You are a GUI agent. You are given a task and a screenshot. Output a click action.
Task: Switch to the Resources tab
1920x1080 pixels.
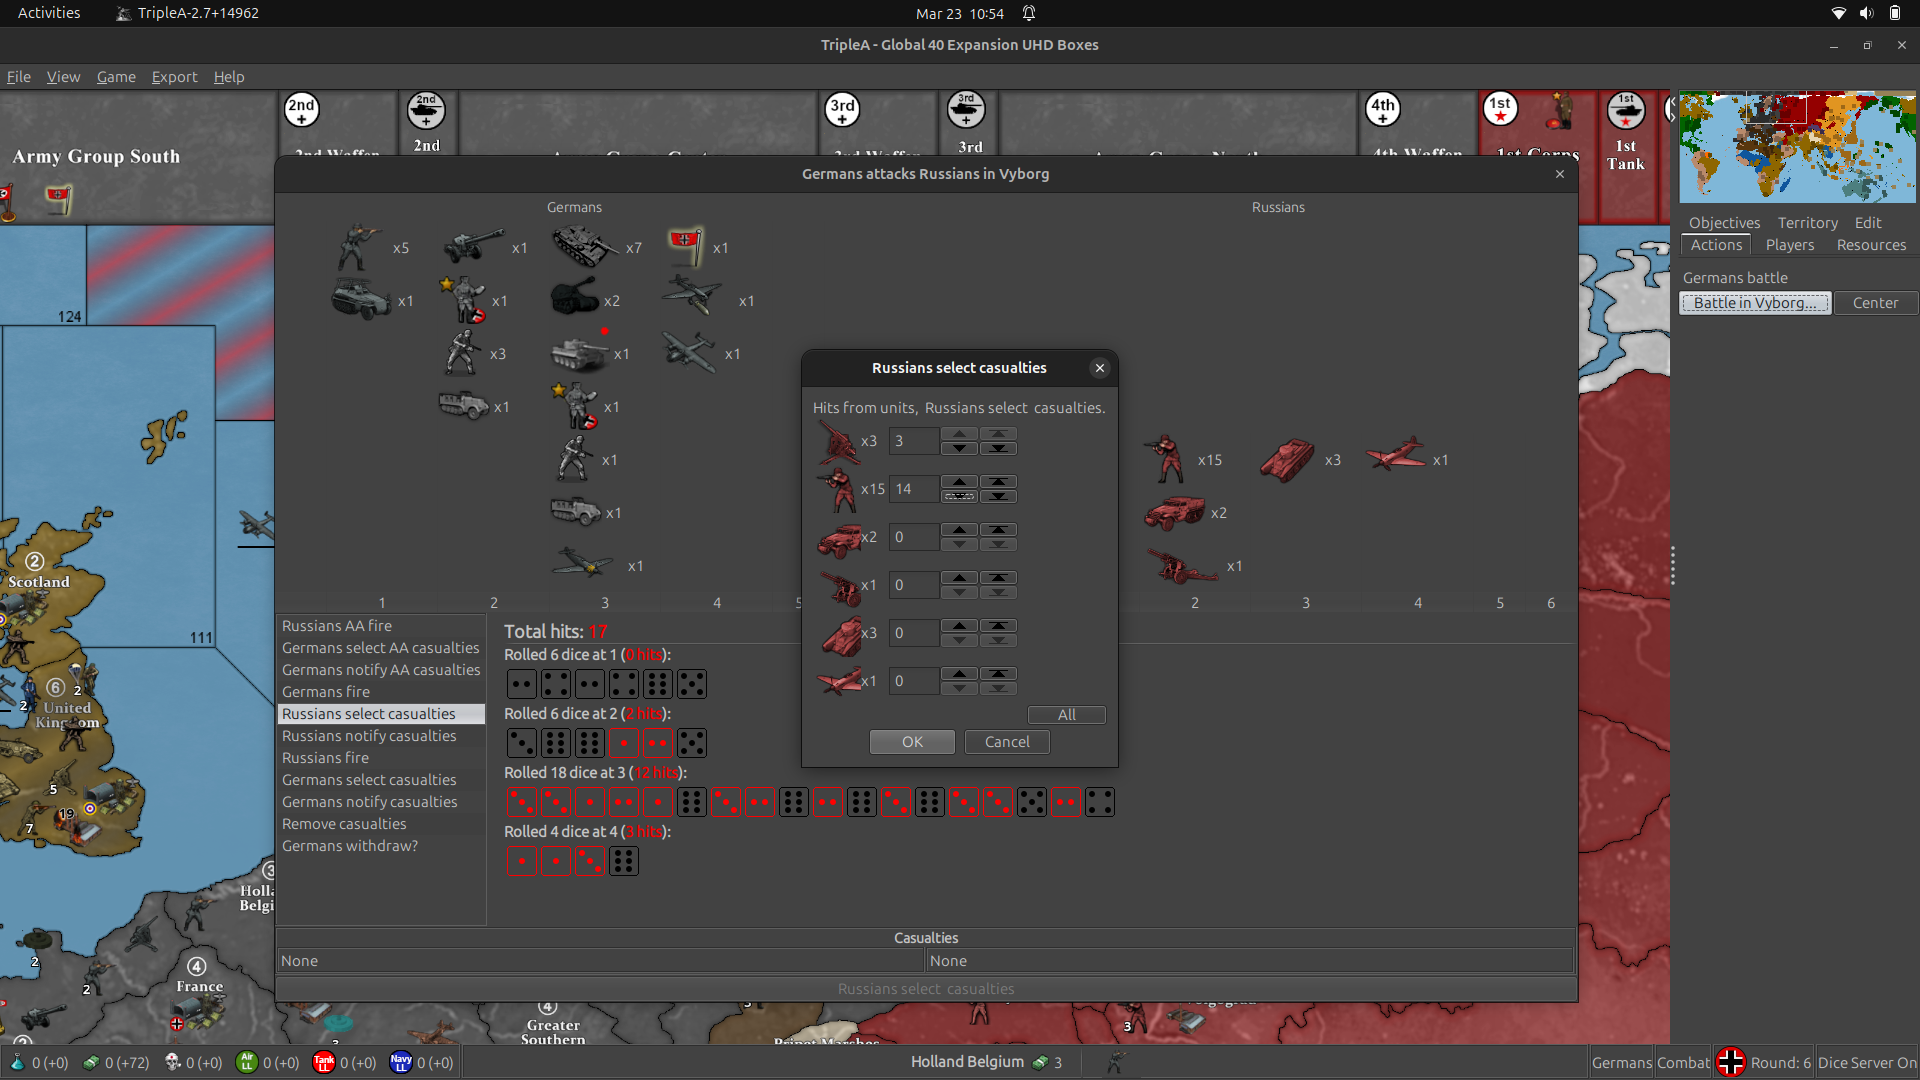[x=1871, y=245]
